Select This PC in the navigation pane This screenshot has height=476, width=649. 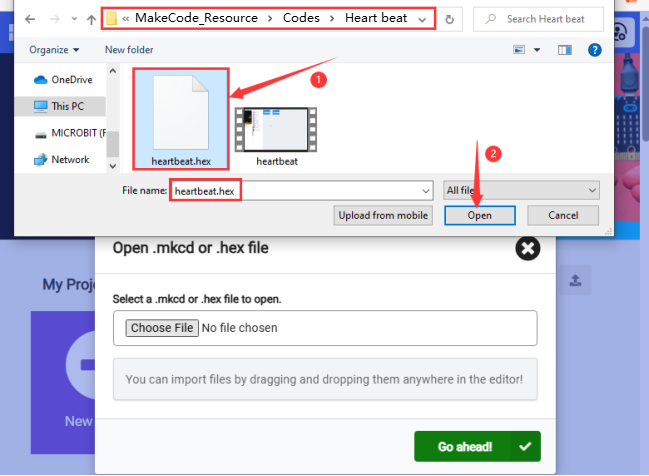(59, 106)
